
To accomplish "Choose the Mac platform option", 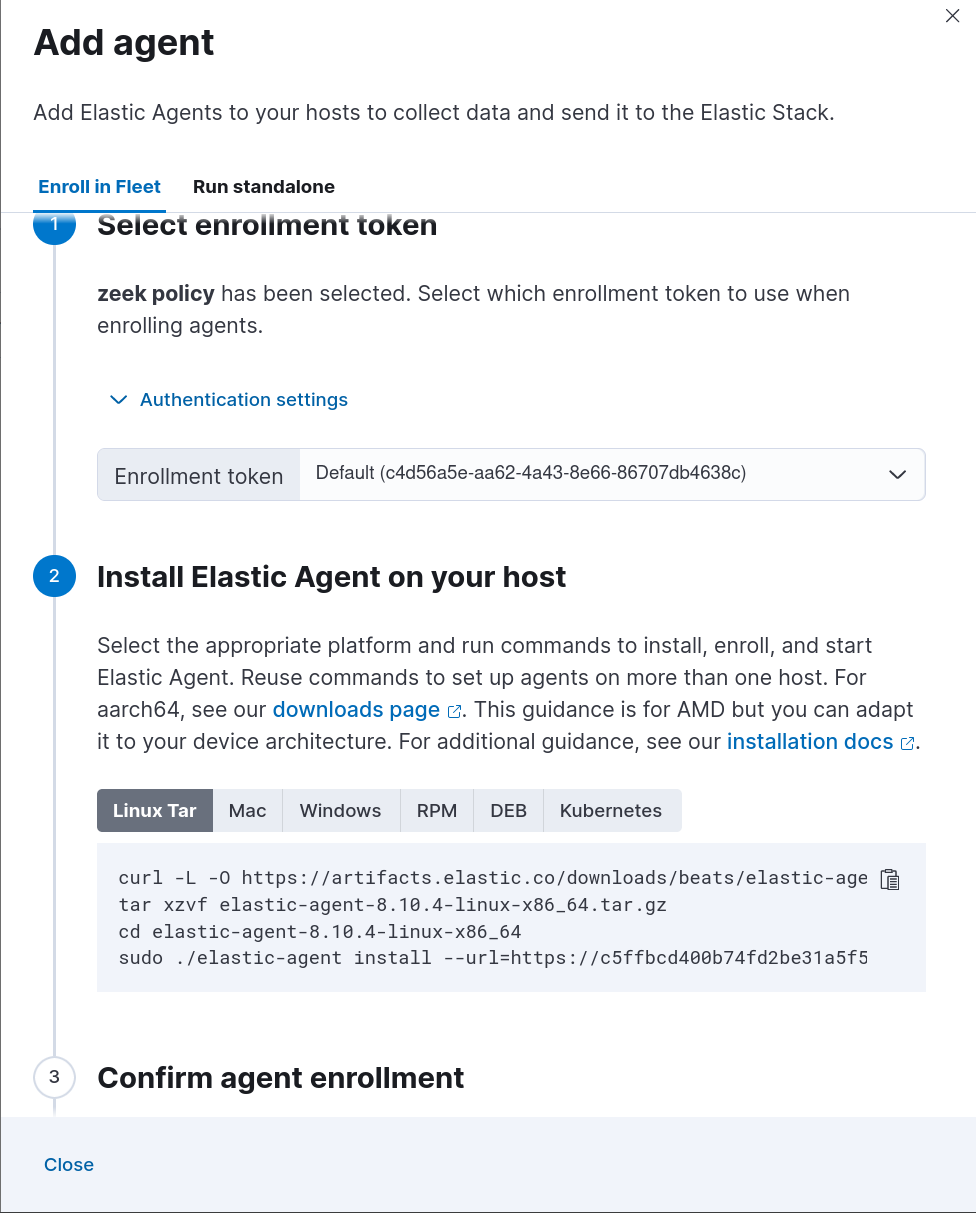I will coord(248,811).
